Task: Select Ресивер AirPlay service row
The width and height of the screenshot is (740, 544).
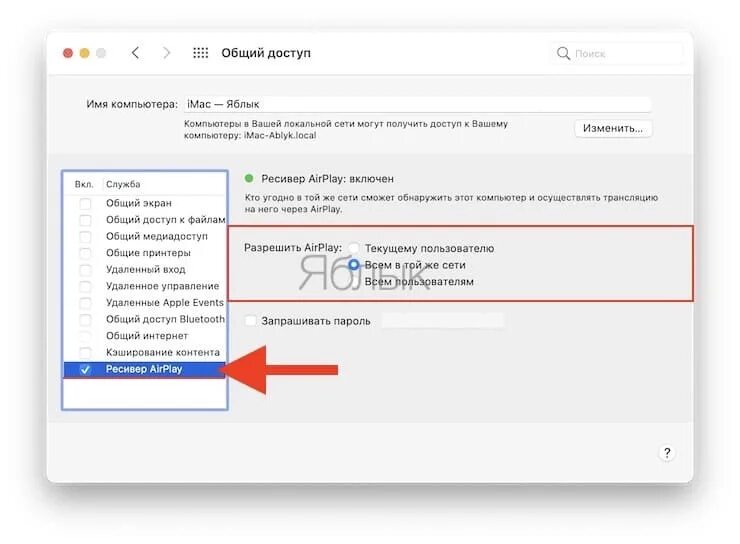Action: [x=145, y=369]
